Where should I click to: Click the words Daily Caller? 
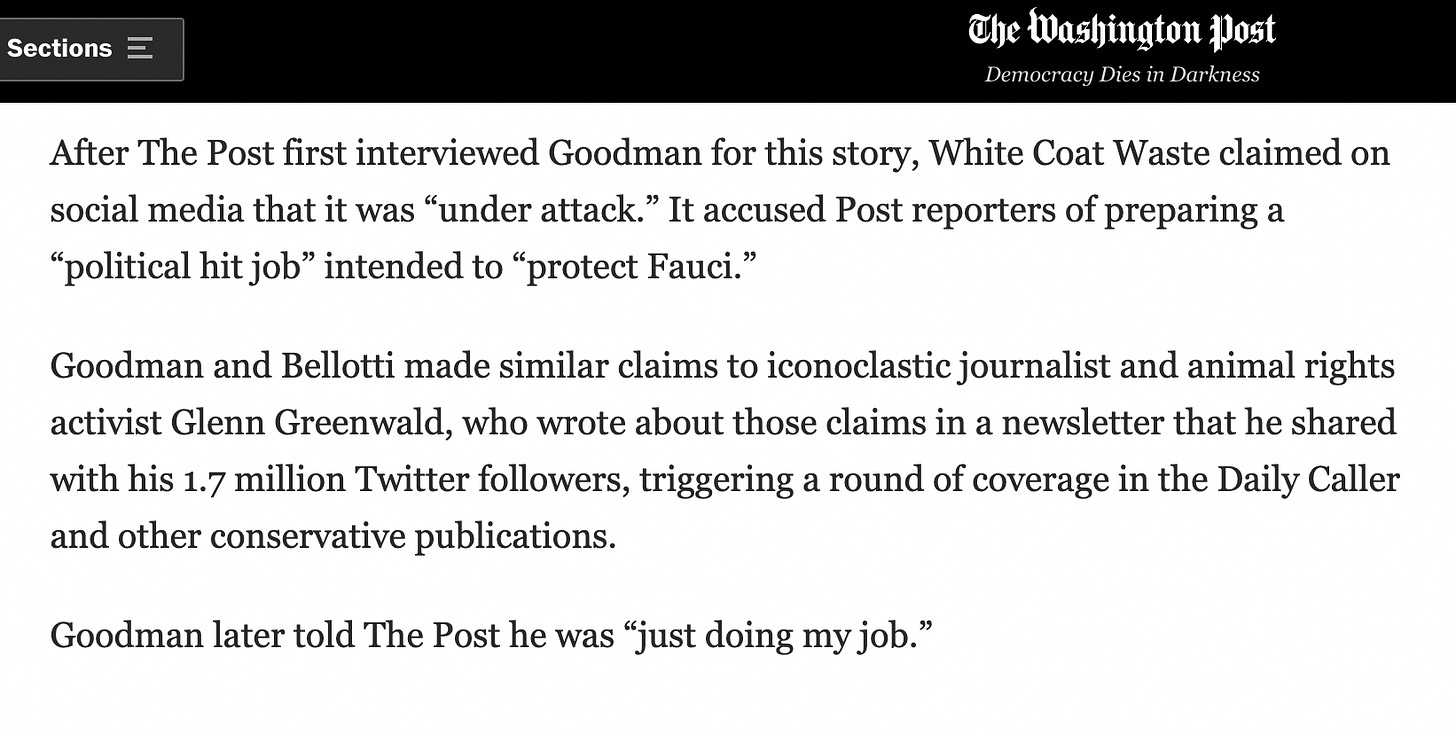[x=1308, y=480]
